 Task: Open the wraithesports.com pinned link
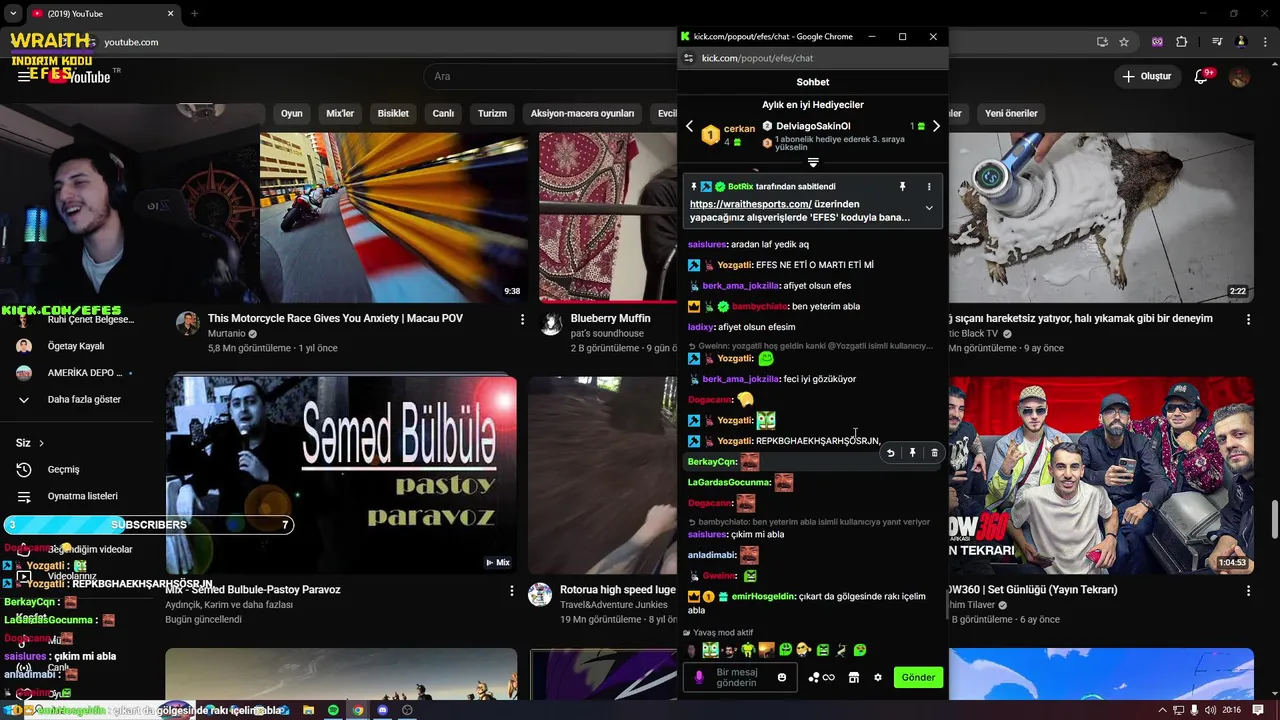tap(750, 204)
